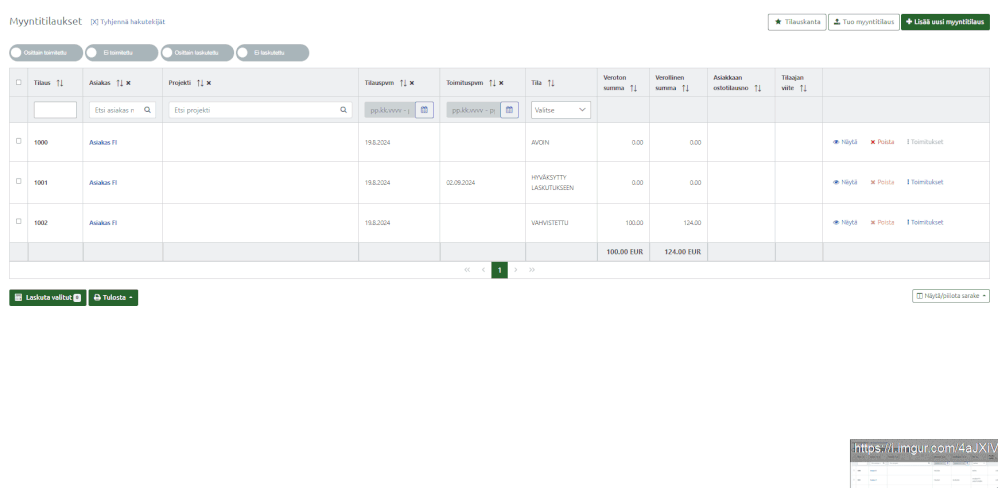998x488 pixels.
Task: Open calendar picker for Toimituspvm filter
Action: pos(509,110)
